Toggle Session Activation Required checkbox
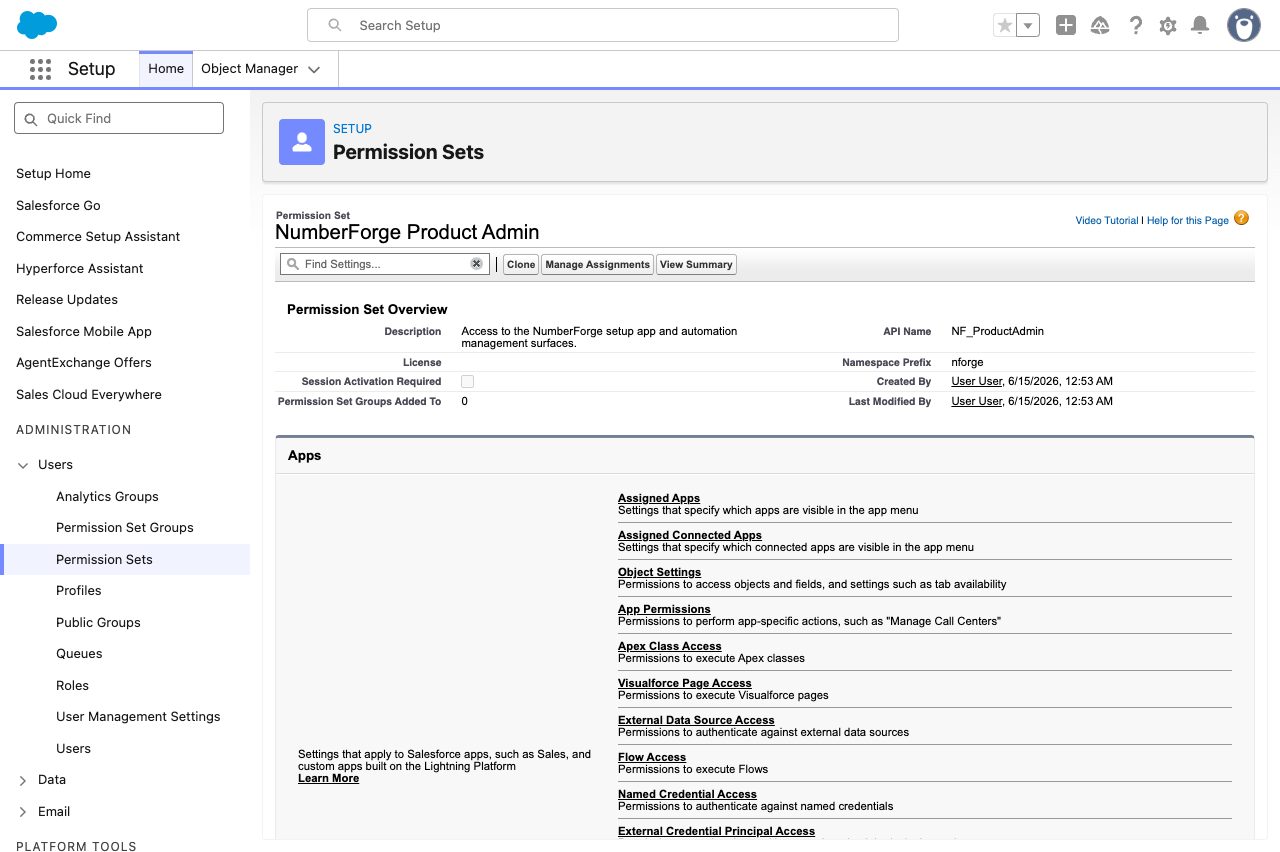This screenshot has width=1280, height=852. pyautogui.click(x=467, y=381)
